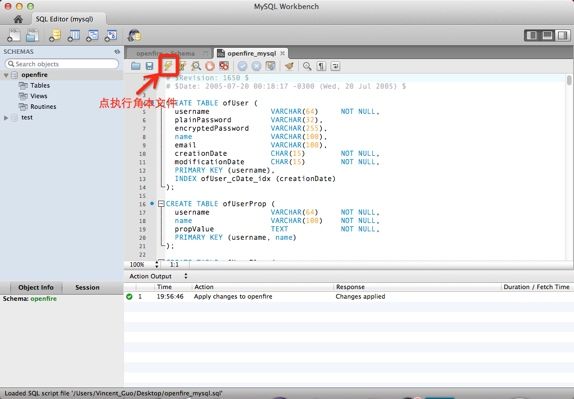Click the 1:1 cursor position indicator

[x=174, y=264]
